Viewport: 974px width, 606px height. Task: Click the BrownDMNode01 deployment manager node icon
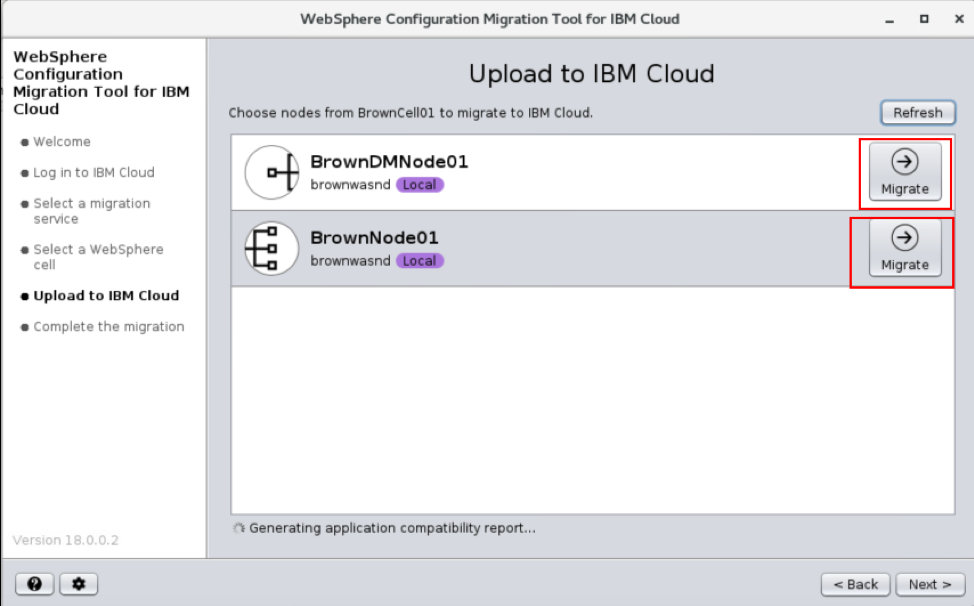click(272, 173)
